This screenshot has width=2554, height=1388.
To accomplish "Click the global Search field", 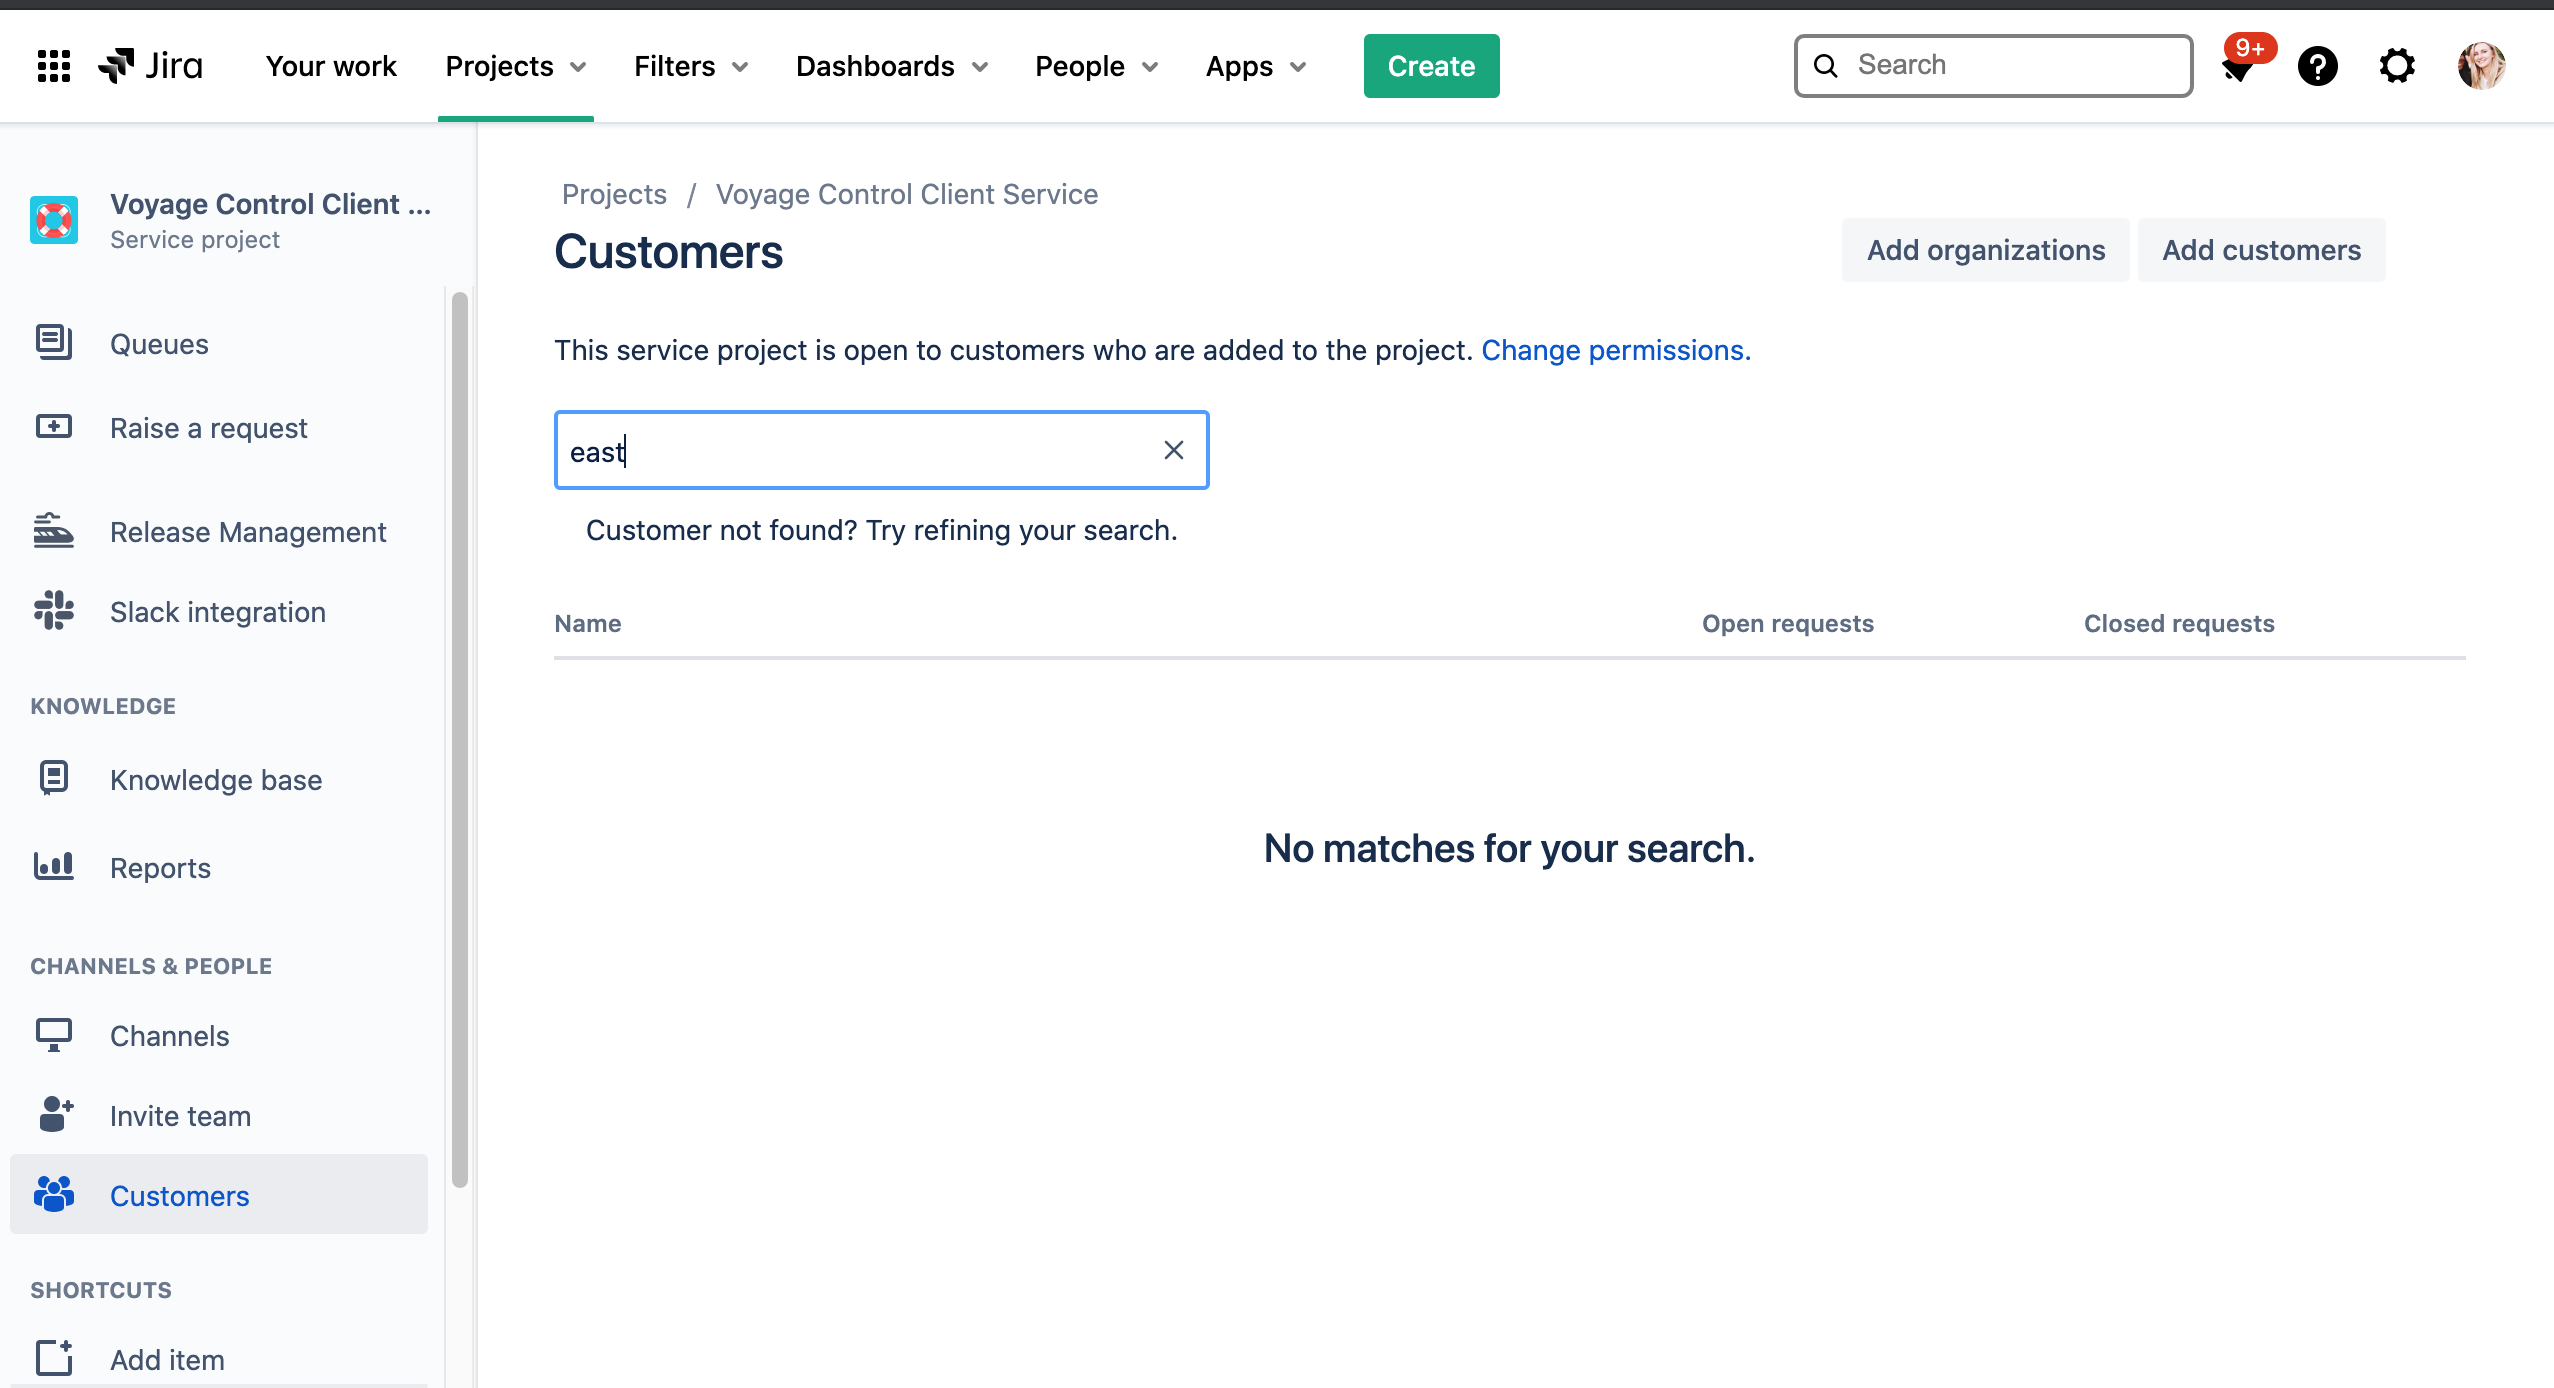I will 1993,66.
